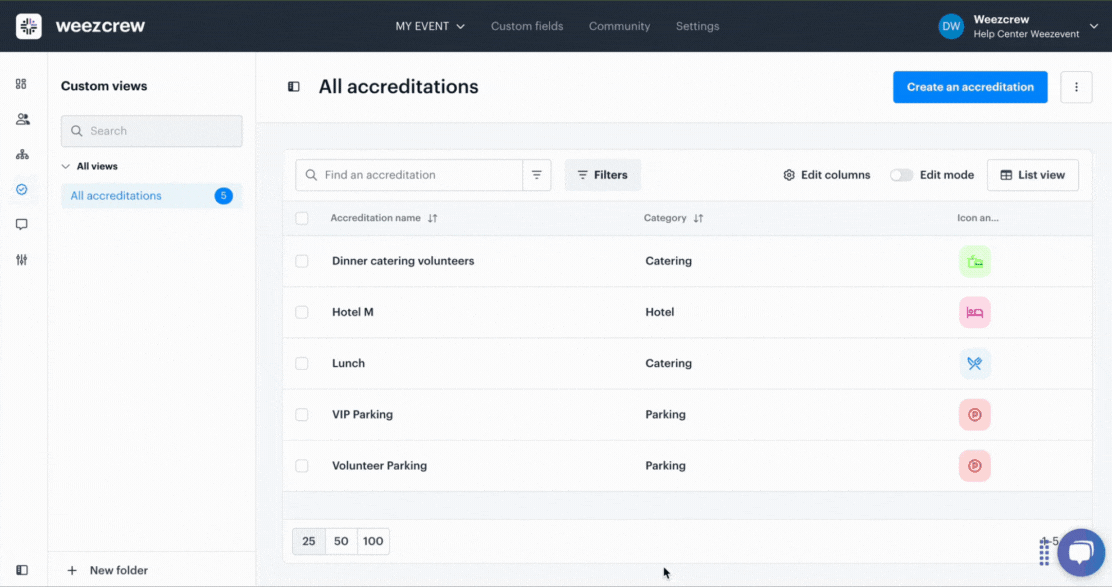
Task: Click Parking category in VIP Parking row
Action: [x=665, y=414]
